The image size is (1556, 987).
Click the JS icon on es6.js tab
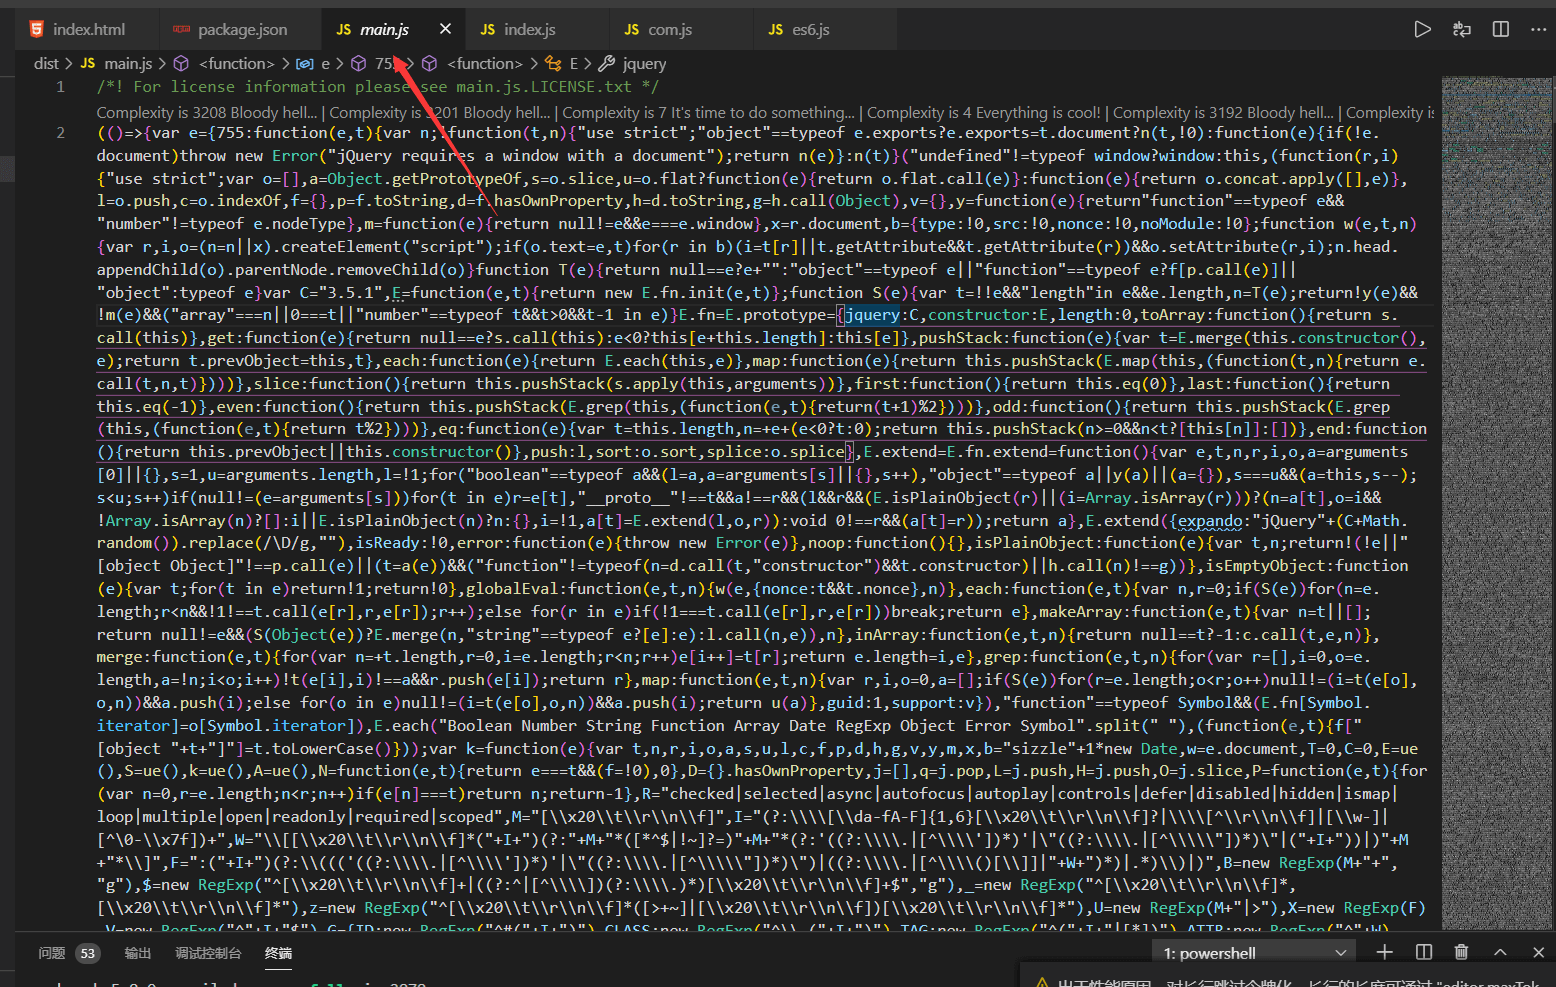click(x=776, y=29)
